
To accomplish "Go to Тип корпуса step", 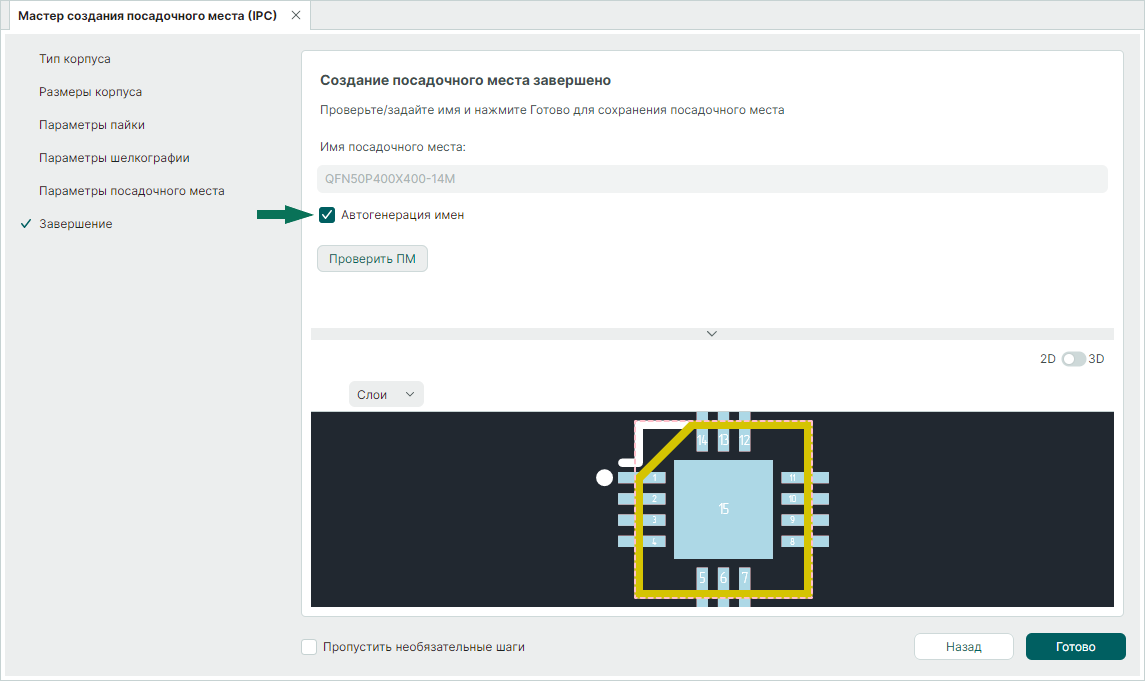I will pos(75,59).
